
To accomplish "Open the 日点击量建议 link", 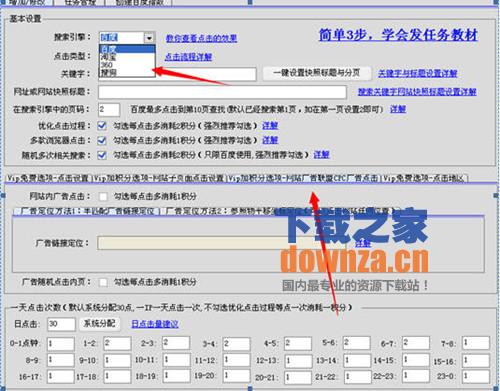I will pyautogui.click(x=155, y=324).
